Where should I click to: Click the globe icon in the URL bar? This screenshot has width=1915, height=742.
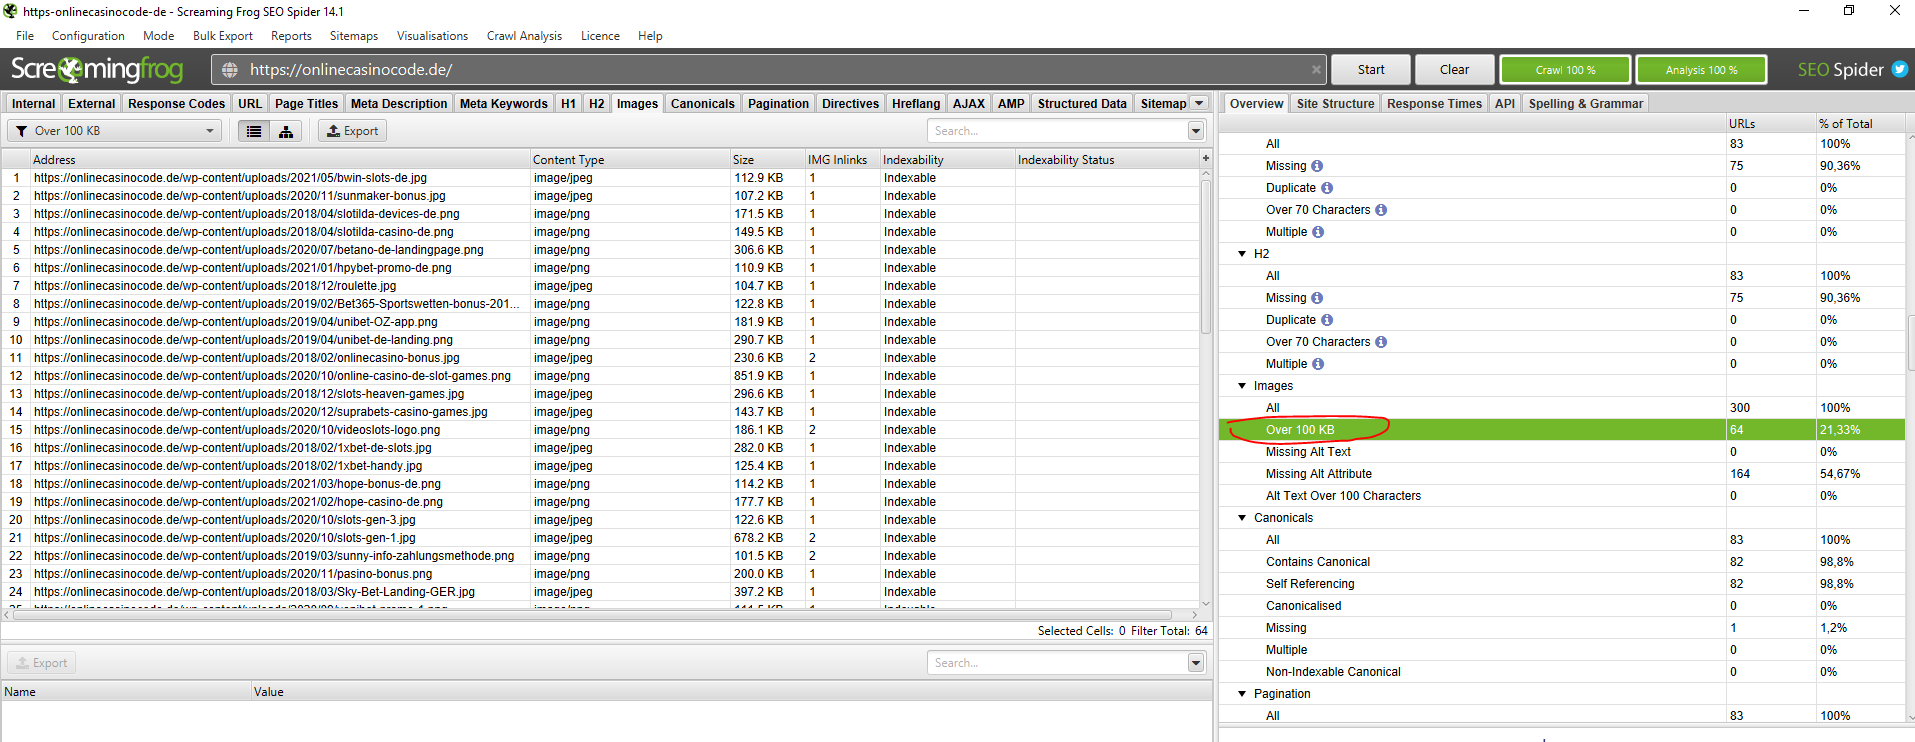click(230, 70)
